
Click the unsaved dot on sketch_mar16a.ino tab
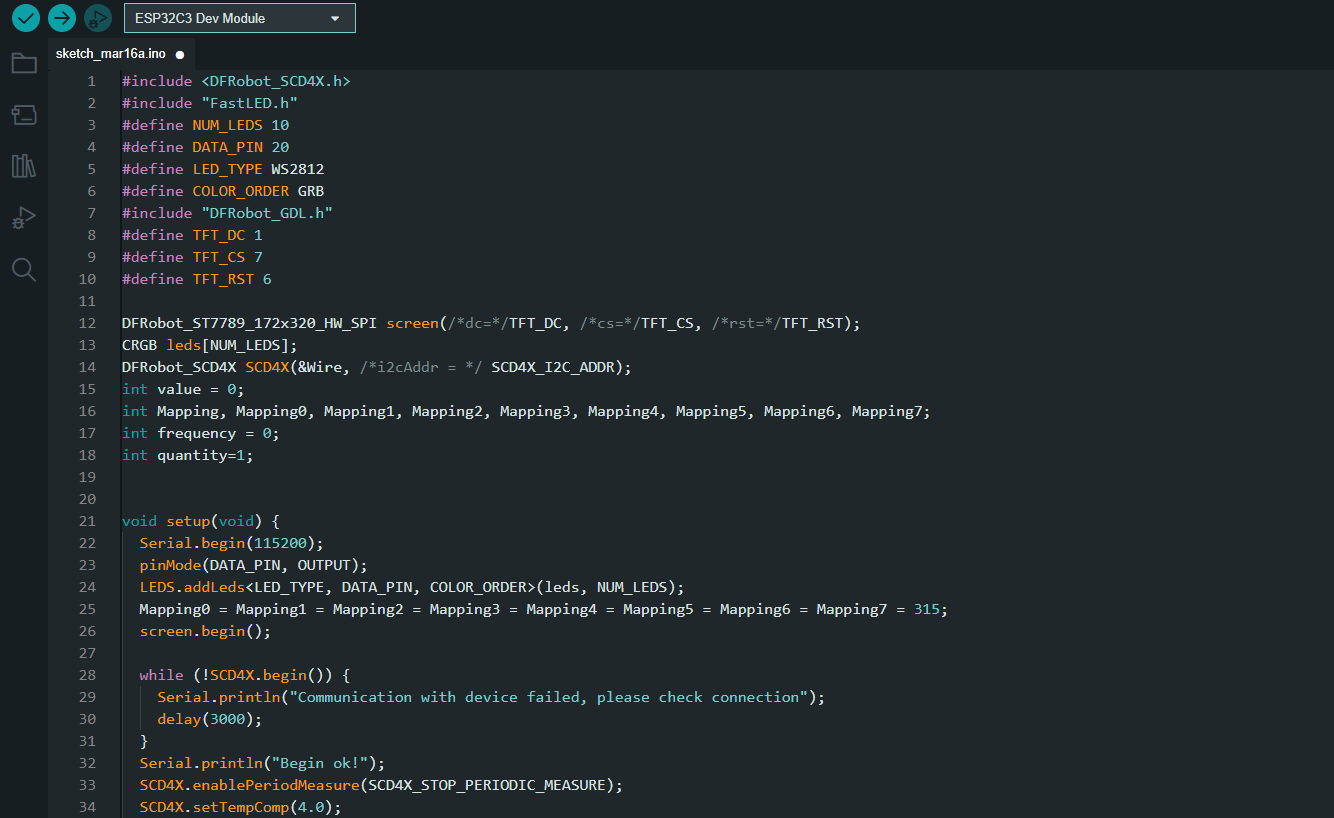point(180,55)
